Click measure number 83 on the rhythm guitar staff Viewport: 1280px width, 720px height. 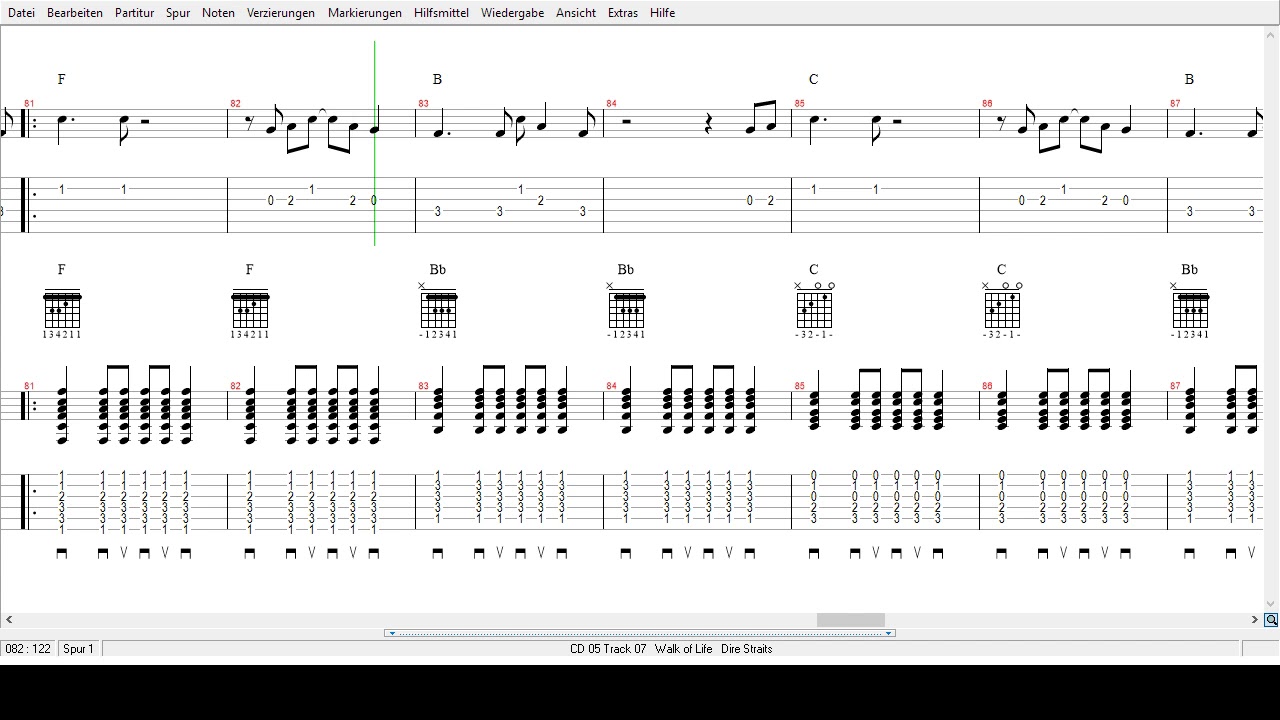tap(423, 386)
